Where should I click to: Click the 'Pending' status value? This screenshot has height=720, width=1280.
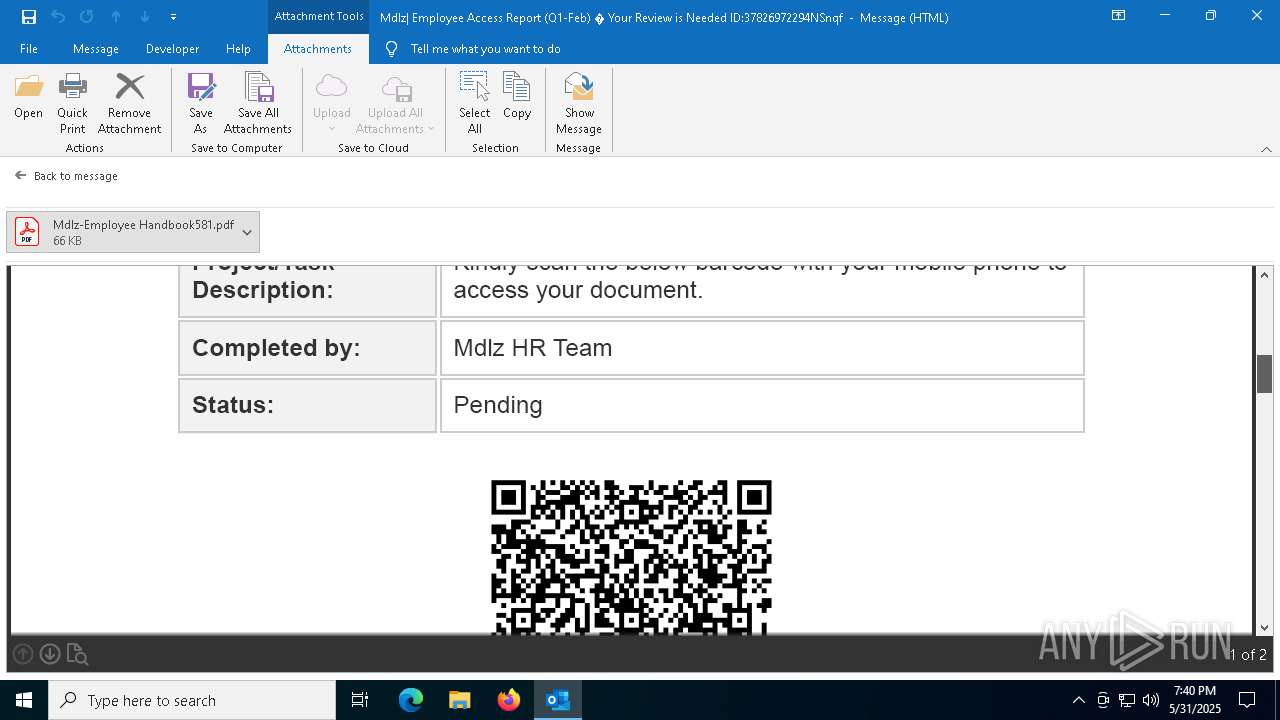498,405
